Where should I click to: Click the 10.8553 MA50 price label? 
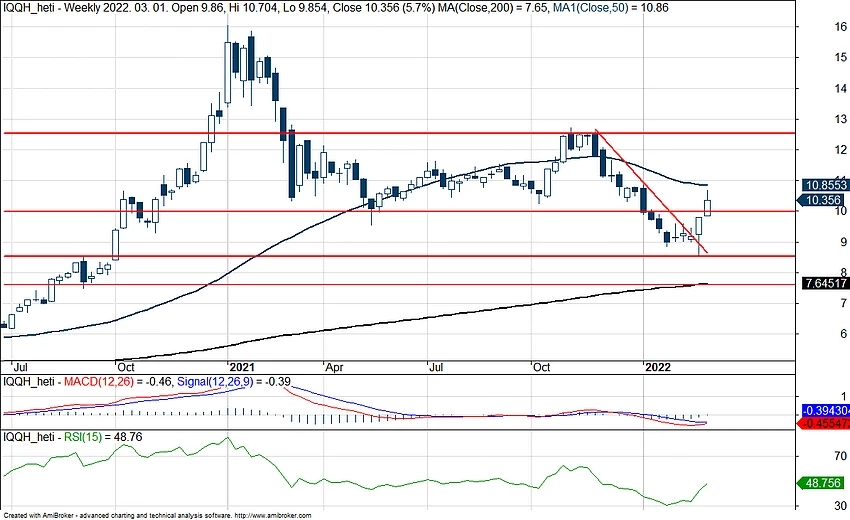coord(825,186)
